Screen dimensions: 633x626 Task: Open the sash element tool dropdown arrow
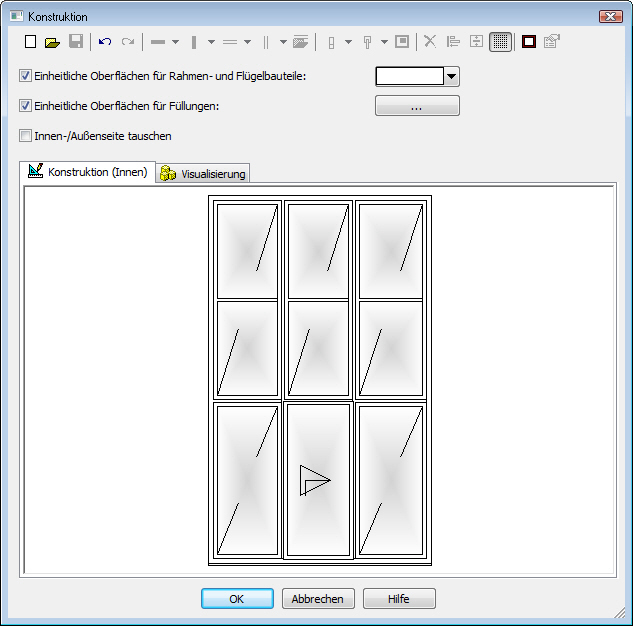348,42
